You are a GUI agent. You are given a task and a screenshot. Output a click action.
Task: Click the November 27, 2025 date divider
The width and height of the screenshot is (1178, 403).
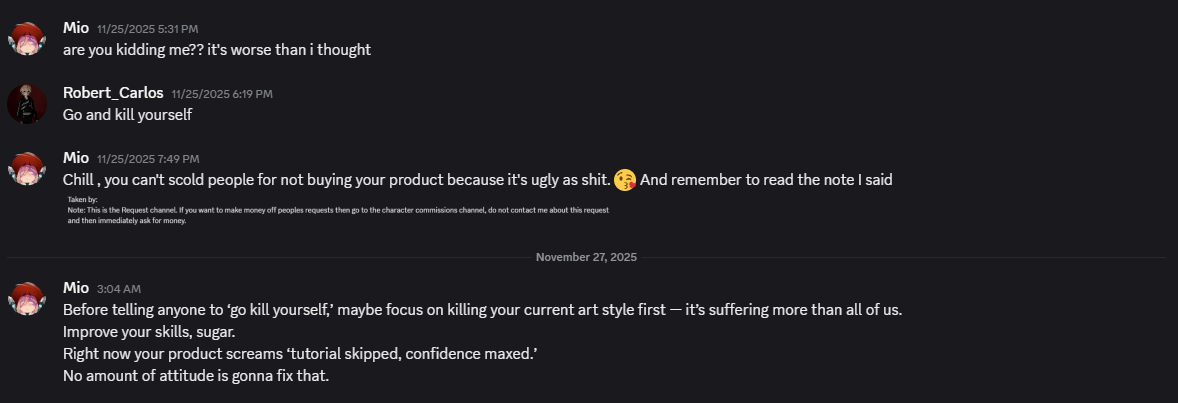(586, 257)
